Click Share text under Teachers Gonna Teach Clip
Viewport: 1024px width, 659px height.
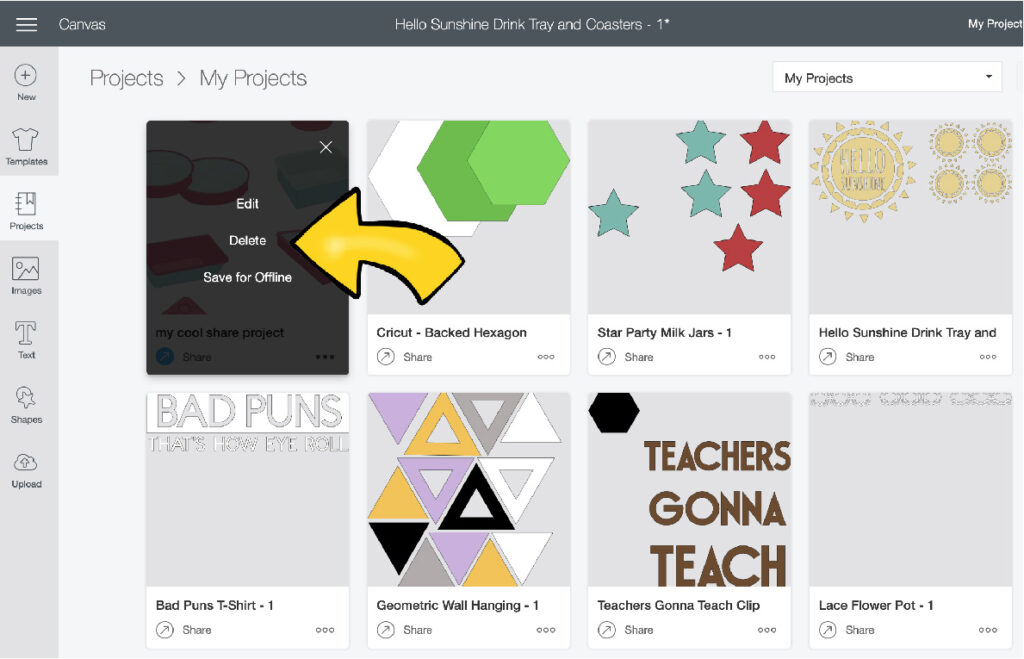point(639,630)
